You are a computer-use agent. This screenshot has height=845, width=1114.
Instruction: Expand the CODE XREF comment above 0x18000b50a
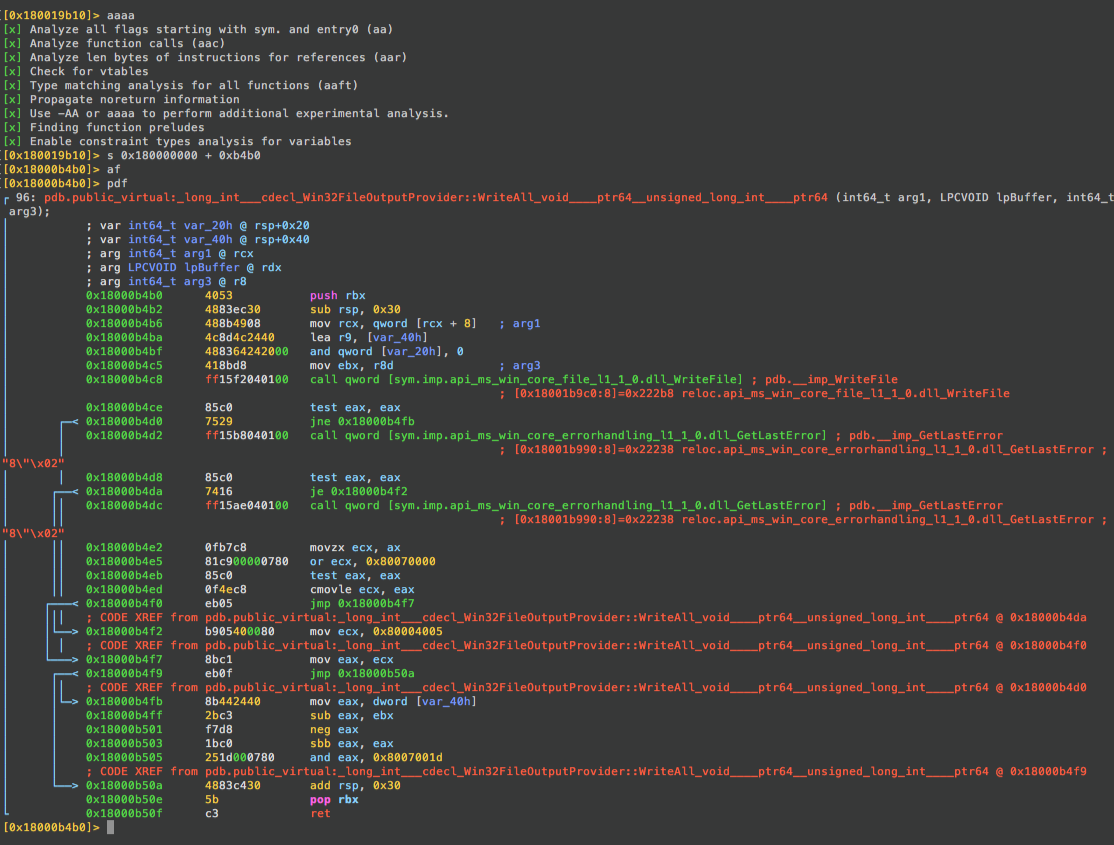(x=400, y=771)
